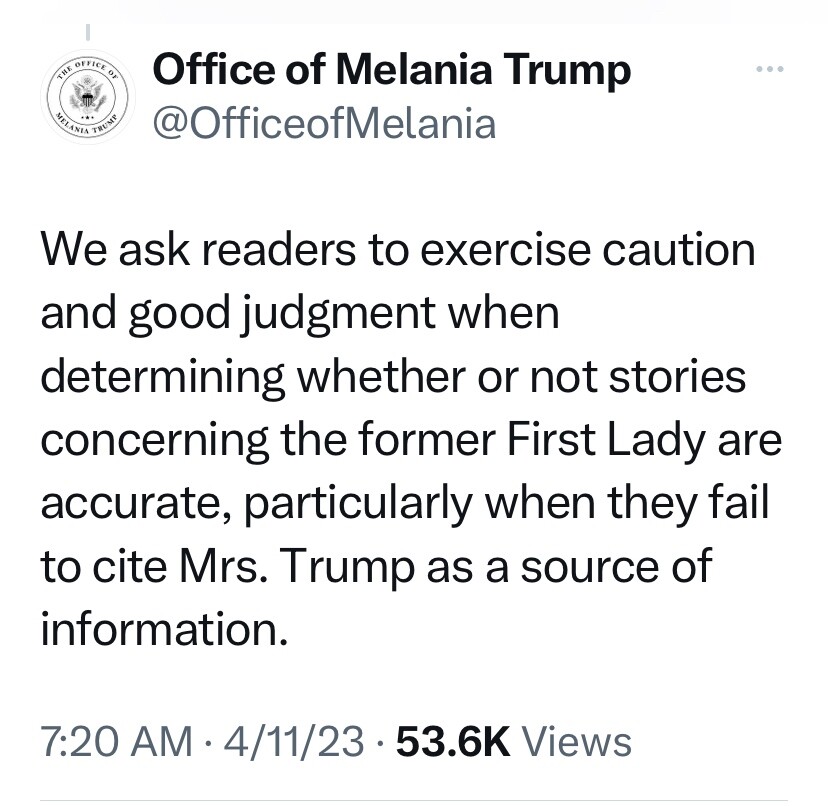Click the thread connector line above avatar

88,32
